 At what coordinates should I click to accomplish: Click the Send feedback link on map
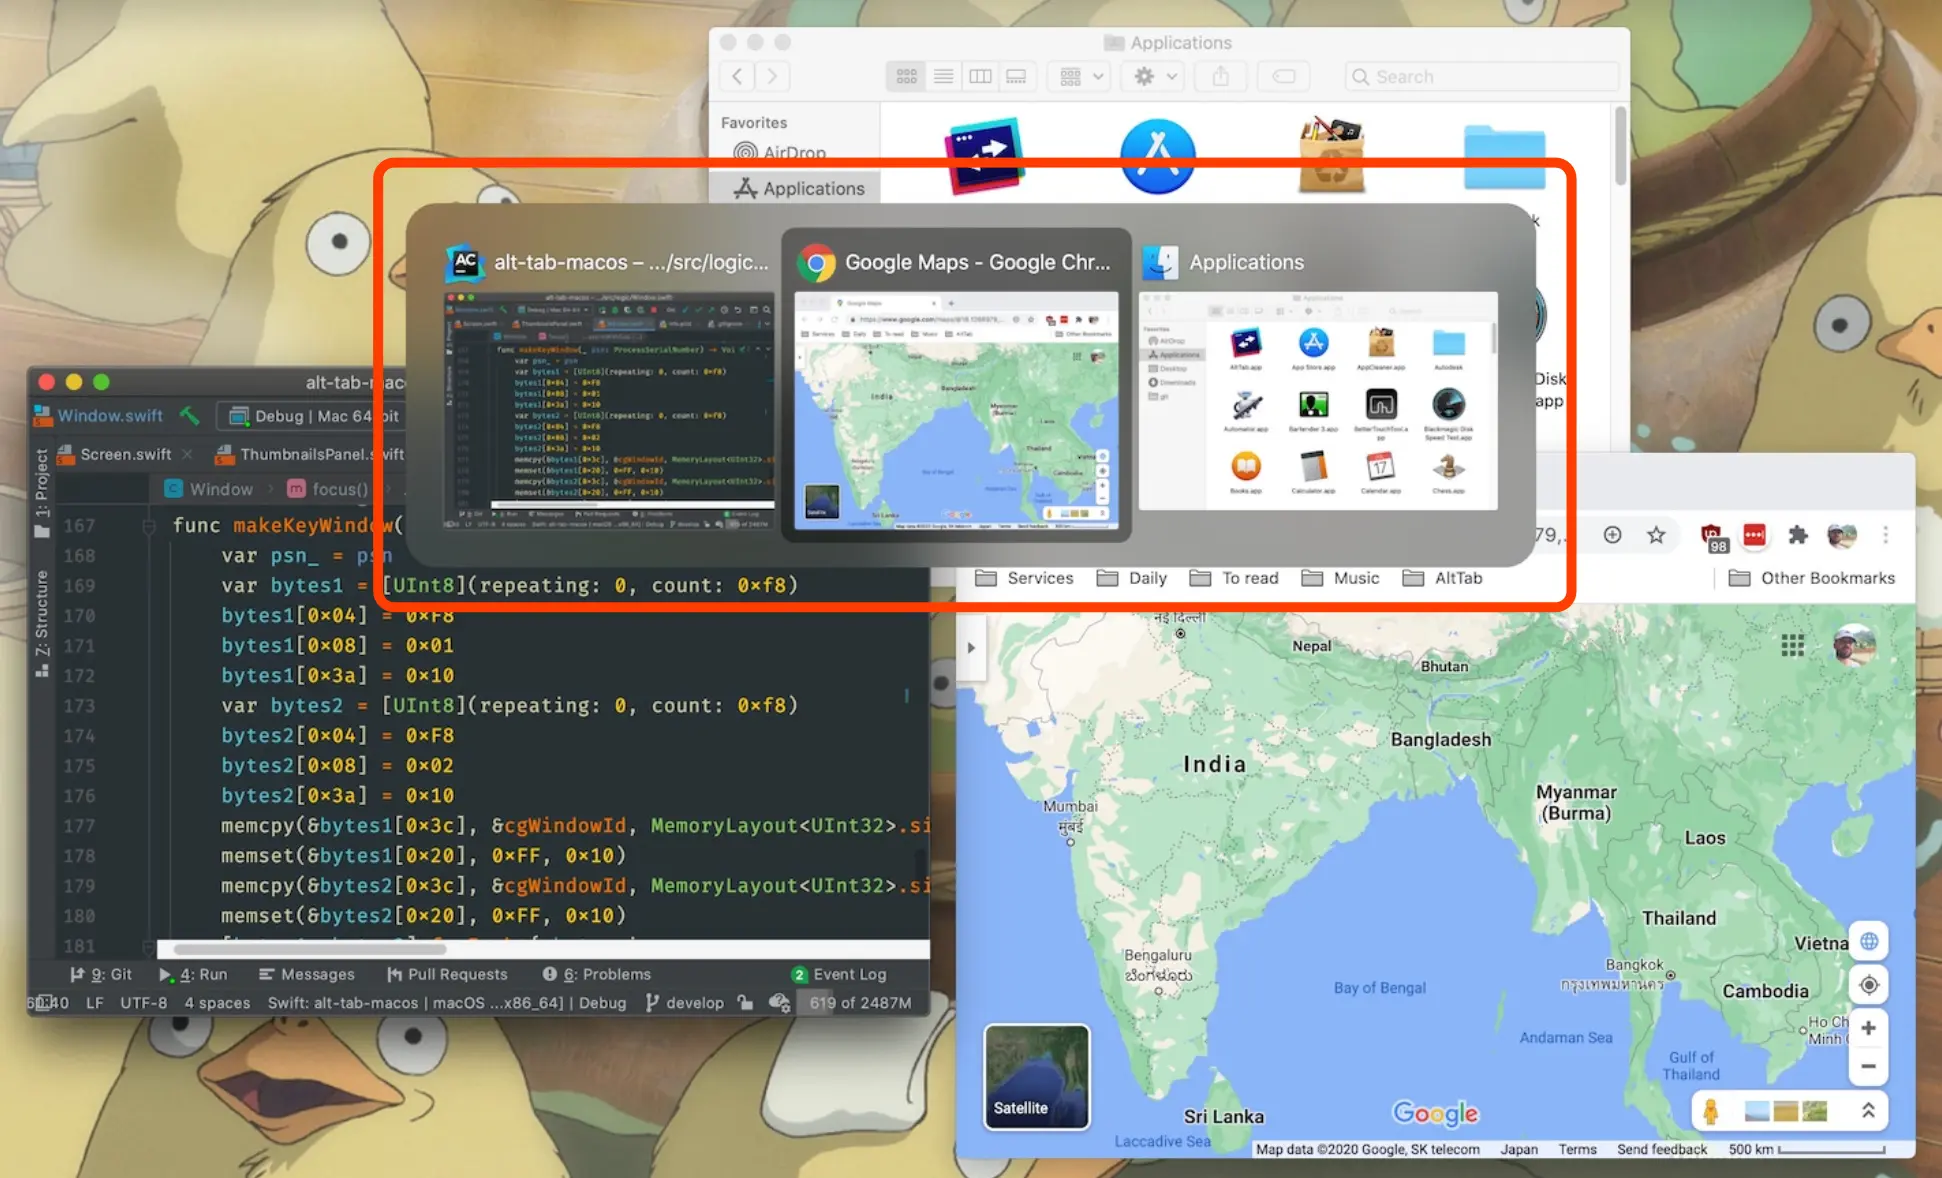(1661, 1149)
